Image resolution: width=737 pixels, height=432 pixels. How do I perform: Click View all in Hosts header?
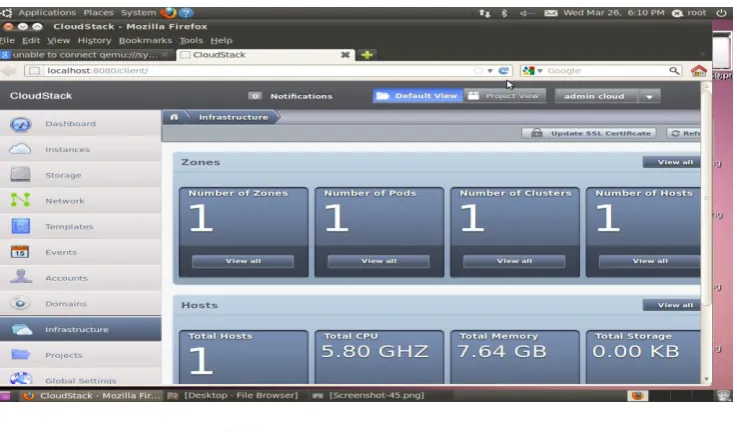[x=672, y=305]
